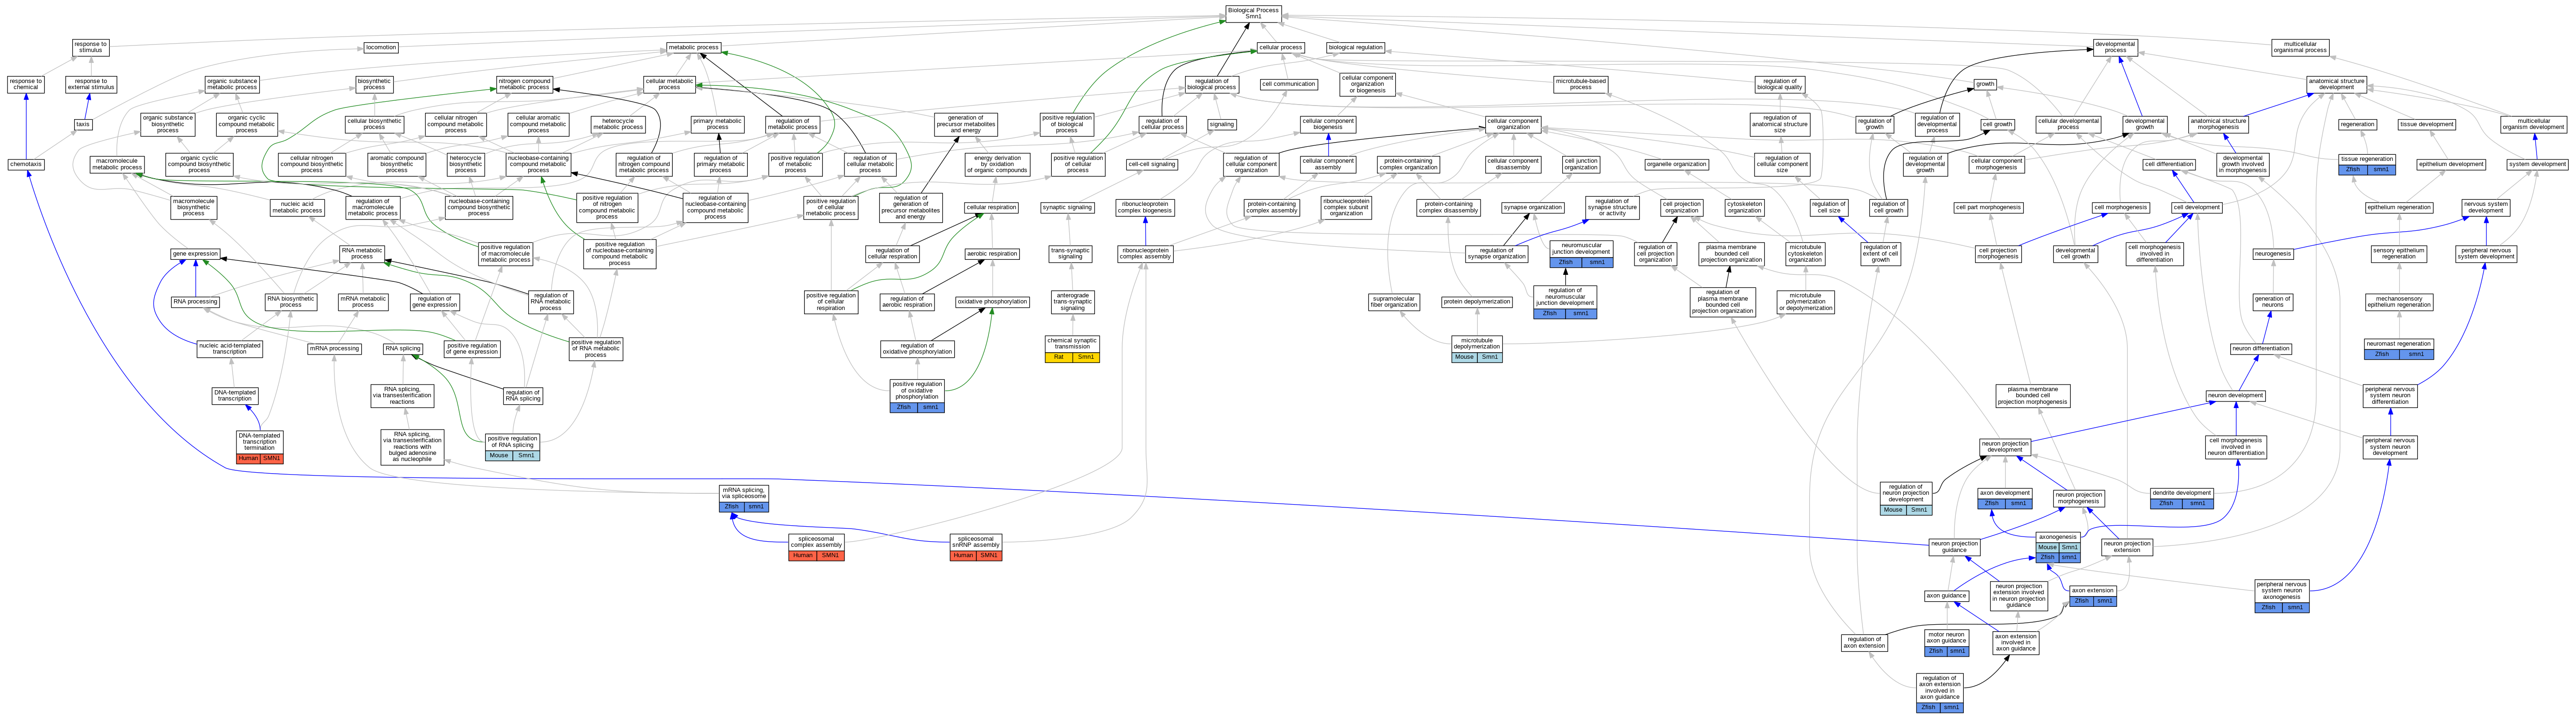
Task: Select 'supramolecular fiber organization' node
Action: pos(1393,301)
